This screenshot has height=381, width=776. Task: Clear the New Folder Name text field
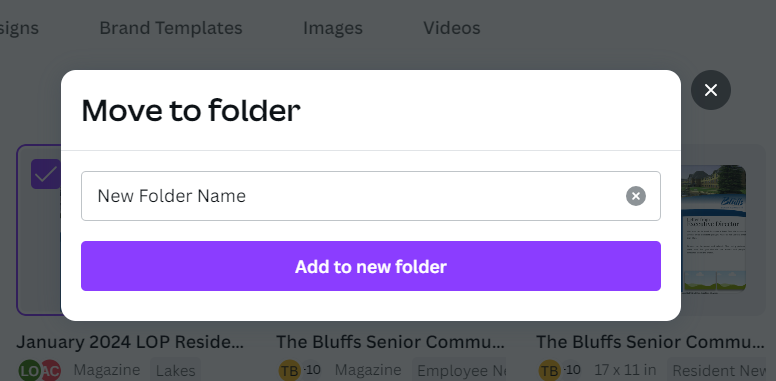(635, 196)
